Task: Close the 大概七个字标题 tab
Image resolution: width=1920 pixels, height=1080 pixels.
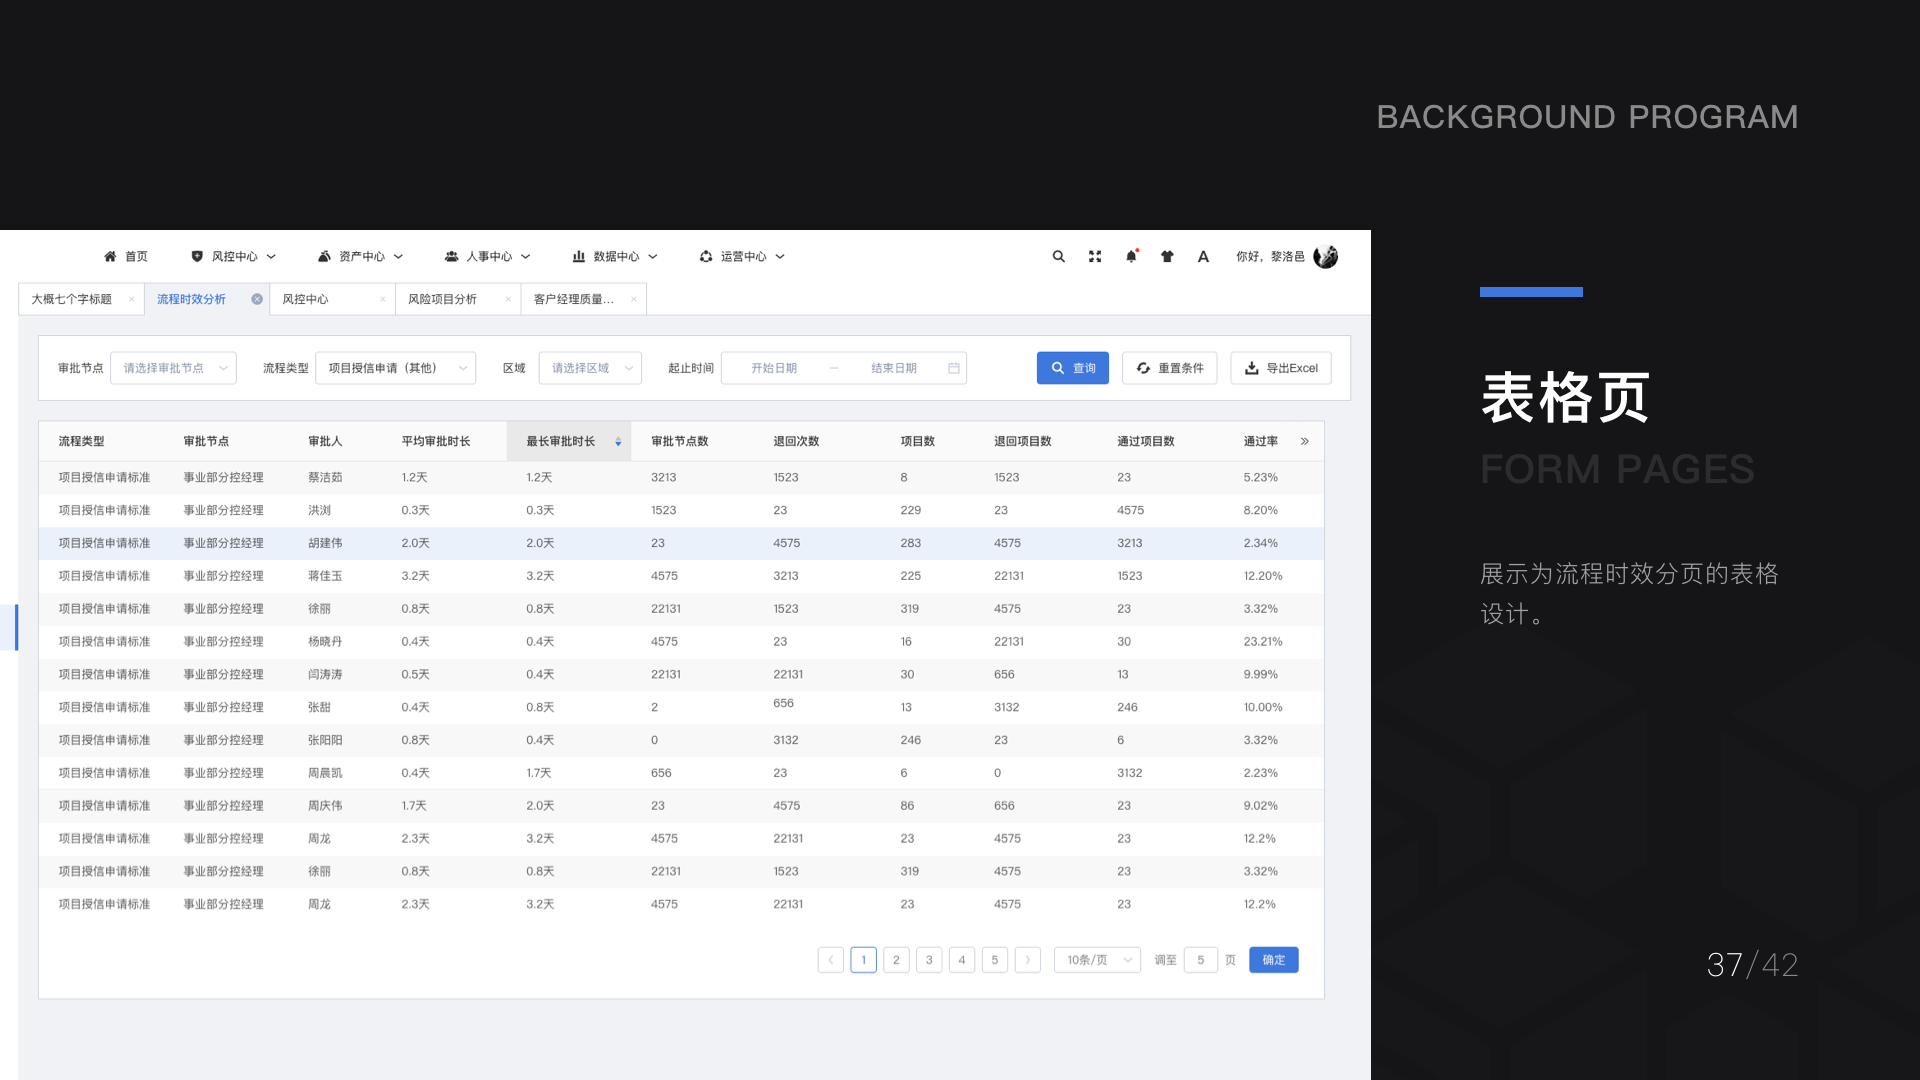Action: [x=131, y=299]
